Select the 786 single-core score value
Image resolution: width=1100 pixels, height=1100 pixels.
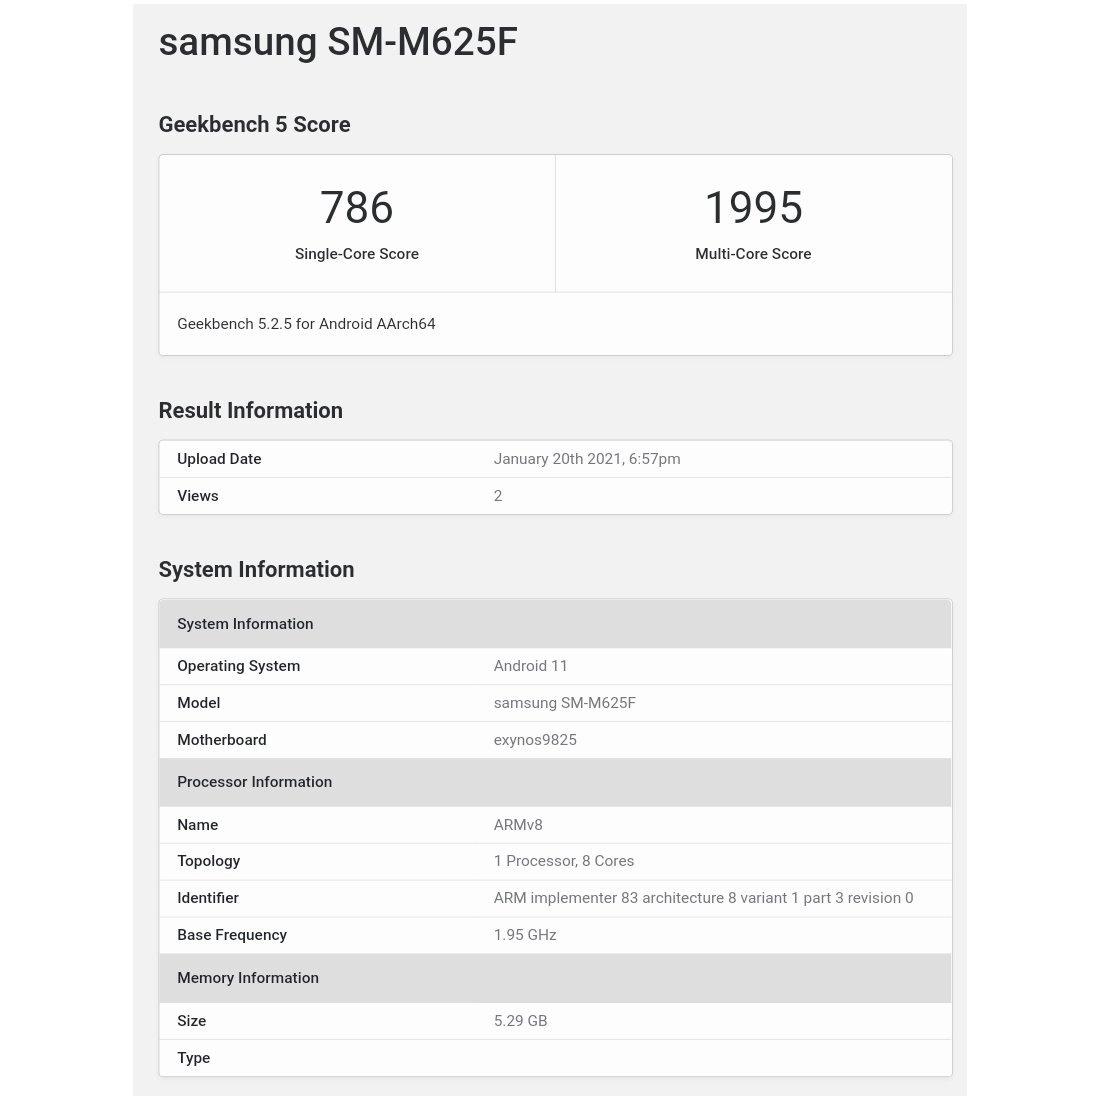[356, 208]
